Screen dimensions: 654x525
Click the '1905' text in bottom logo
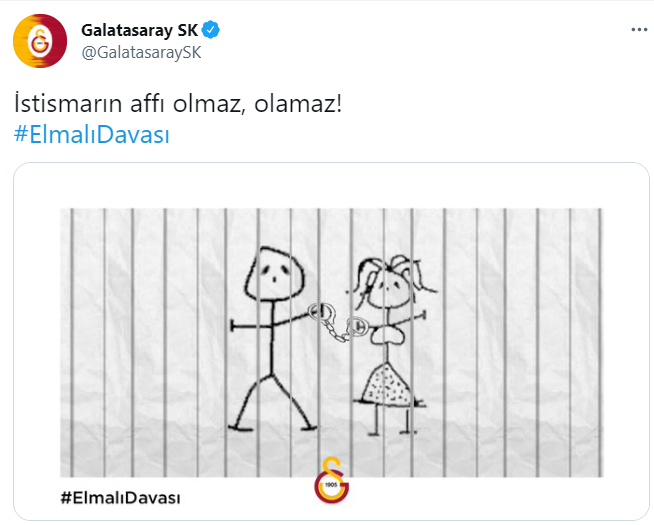pyautogui.click(x=331, y=485)
